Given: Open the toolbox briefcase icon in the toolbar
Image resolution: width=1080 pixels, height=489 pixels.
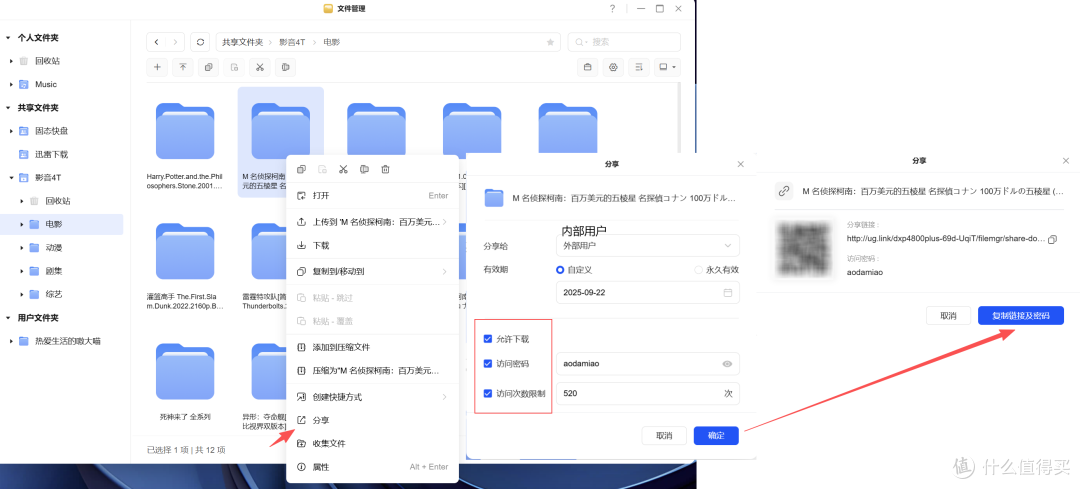Looking at the screenshot, I should point(588,67).
